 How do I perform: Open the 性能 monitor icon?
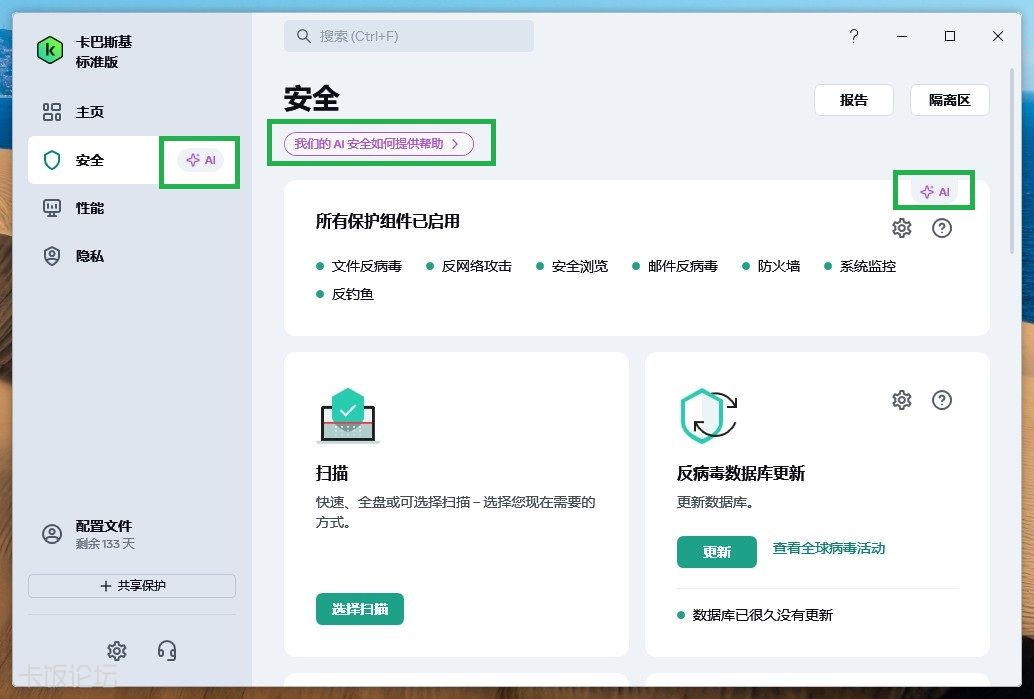click(x=51, y=208)
